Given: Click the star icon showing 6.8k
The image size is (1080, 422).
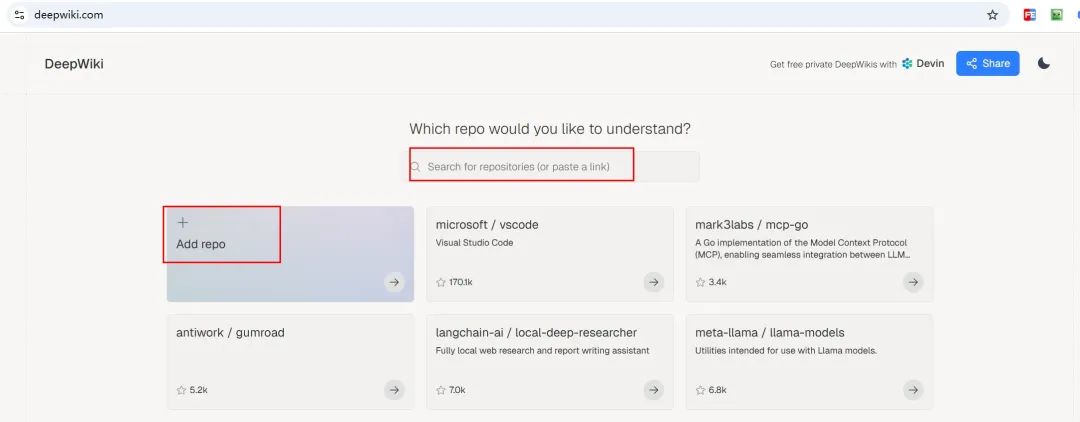Looking at the screenshot, I should [700, 390].
